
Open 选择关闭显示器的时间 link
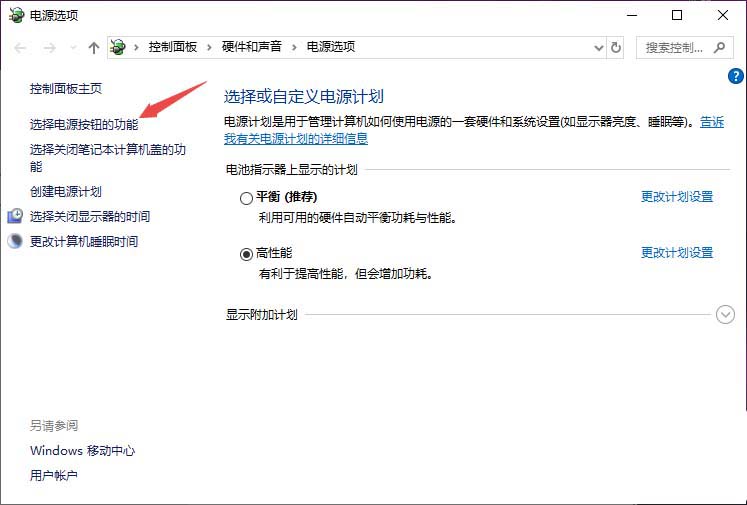click(90, 217)
